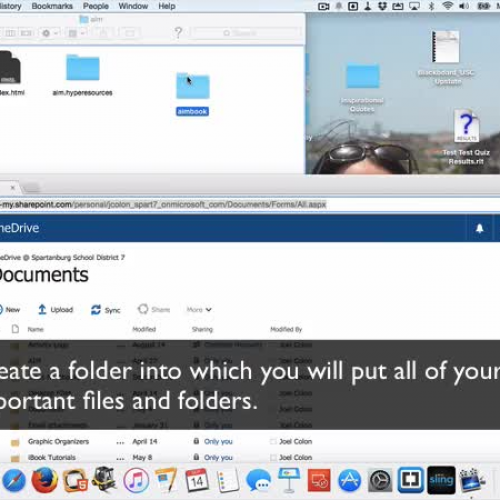Sort by the Modified By column header

[286, 329]
